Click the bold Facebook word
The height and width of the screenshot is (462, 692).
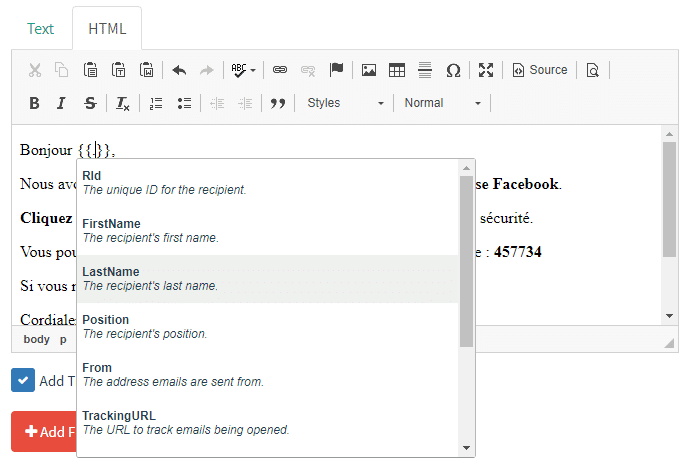tap(526, 184)
